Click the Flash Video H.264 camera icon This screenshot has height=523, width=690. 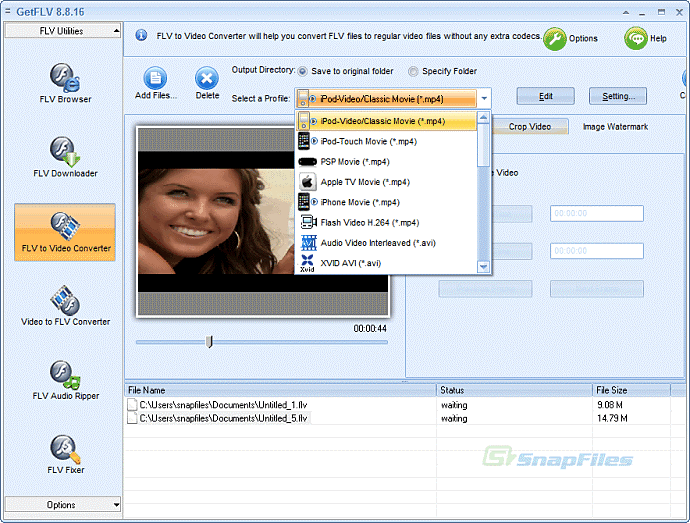coord(308,222)
